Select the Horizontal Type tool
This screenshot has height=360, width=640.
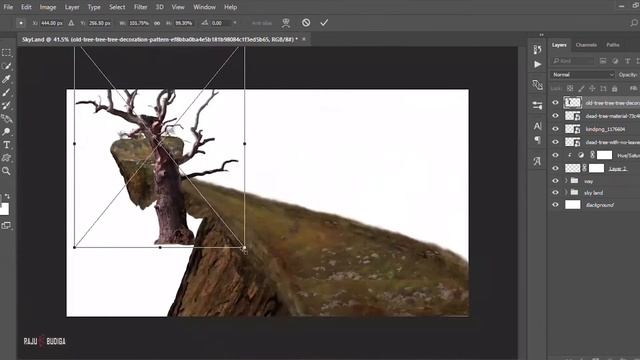pos(6,145)
